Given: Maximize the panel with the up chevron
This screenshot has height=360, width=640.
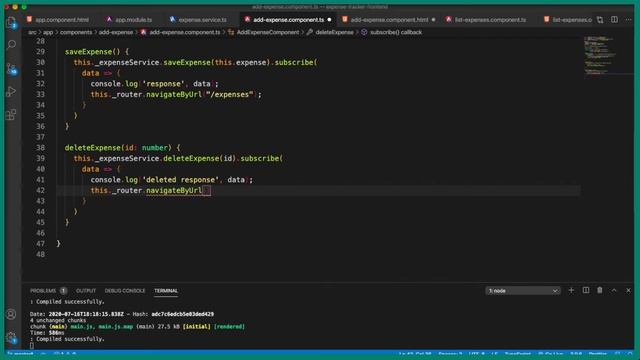Looking at the screenshot, I should [x=614, y=290].
